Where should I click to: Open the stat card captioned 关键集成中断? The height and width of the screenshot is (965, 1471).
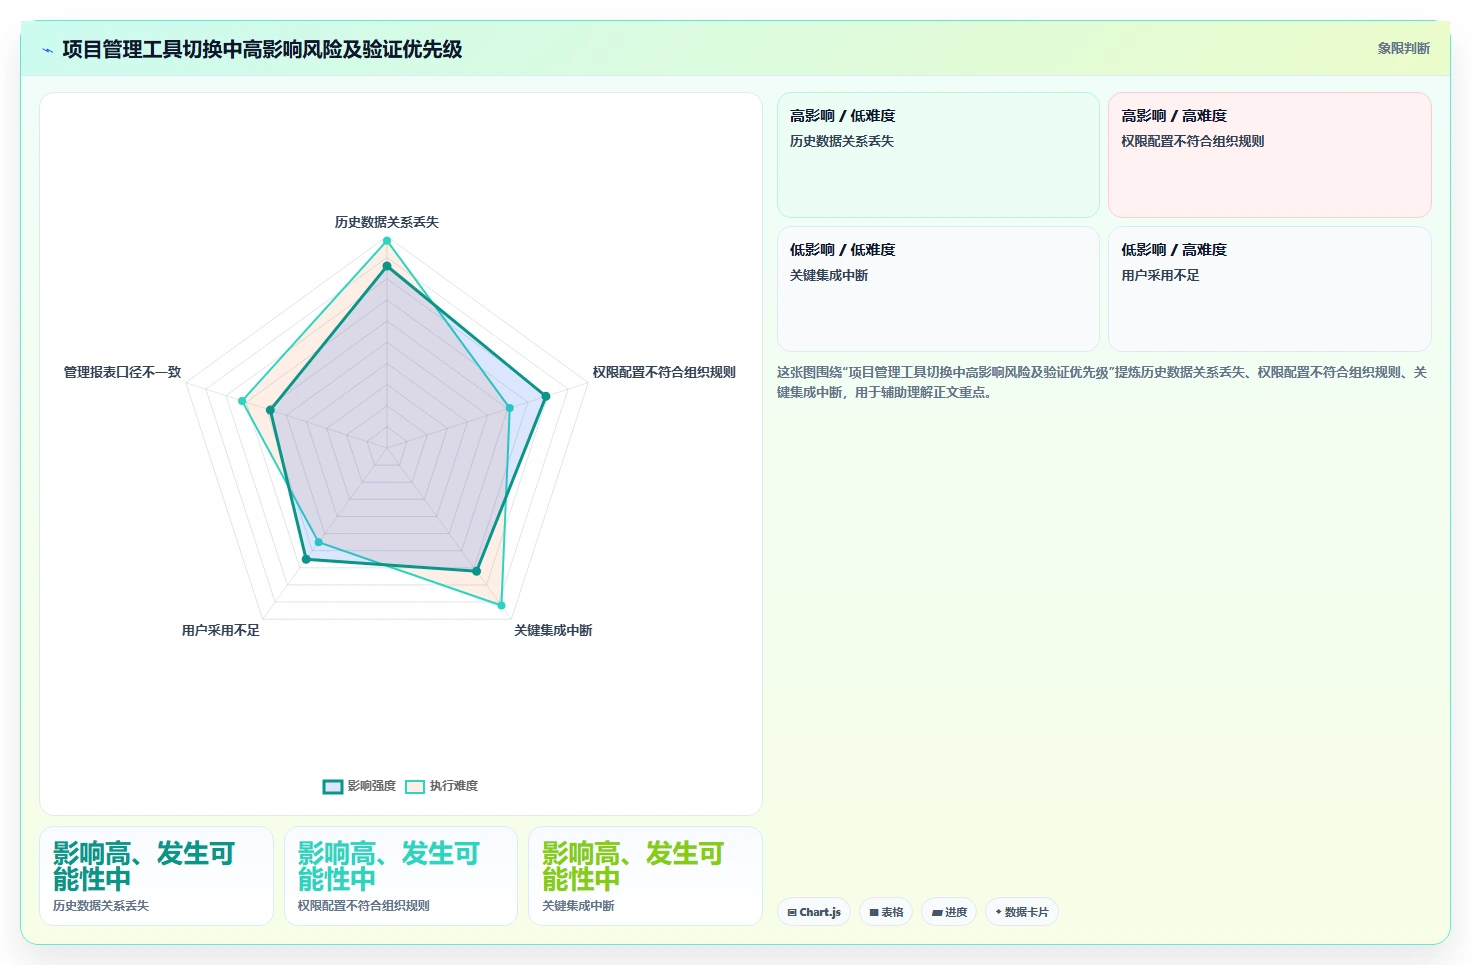(645, 876)
